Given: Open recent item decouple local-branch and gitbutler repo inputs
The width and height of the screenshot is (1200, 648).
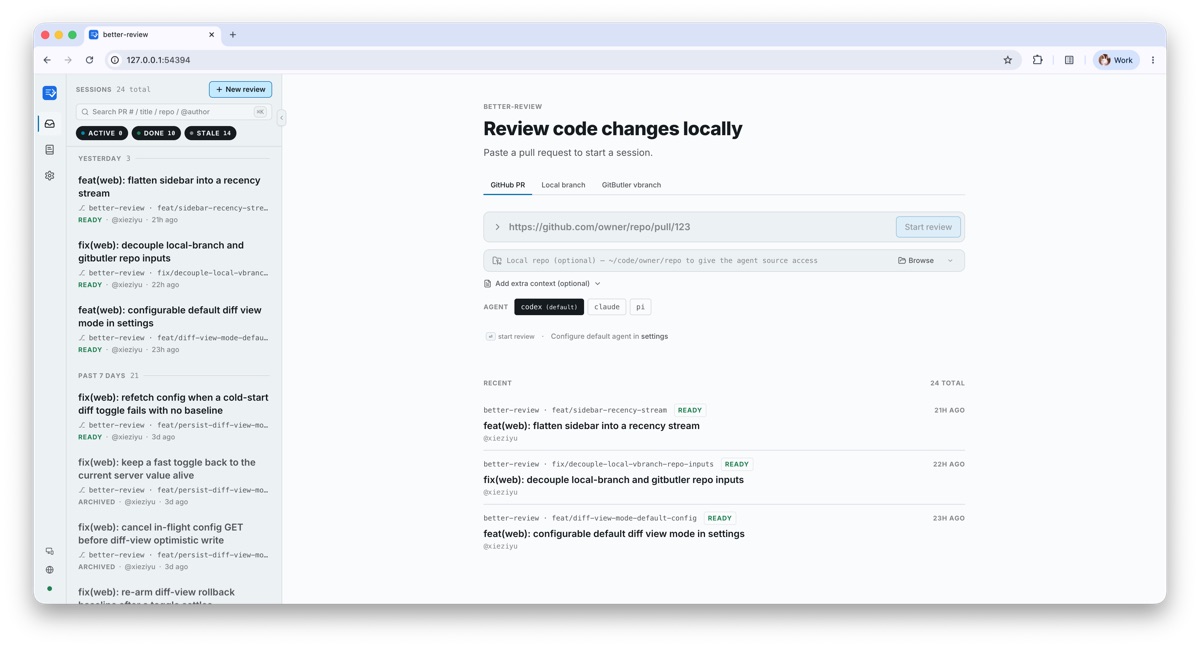Looking at the screenshot, I should (x=724, y=478).
